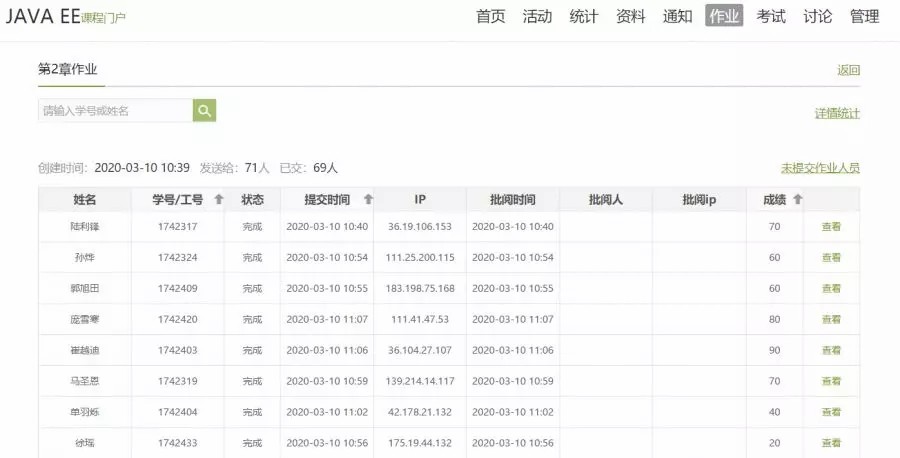The width and height of the screenshot is (900, 458).
Task: Go to the 管理 section
Action: pos(864,17)
